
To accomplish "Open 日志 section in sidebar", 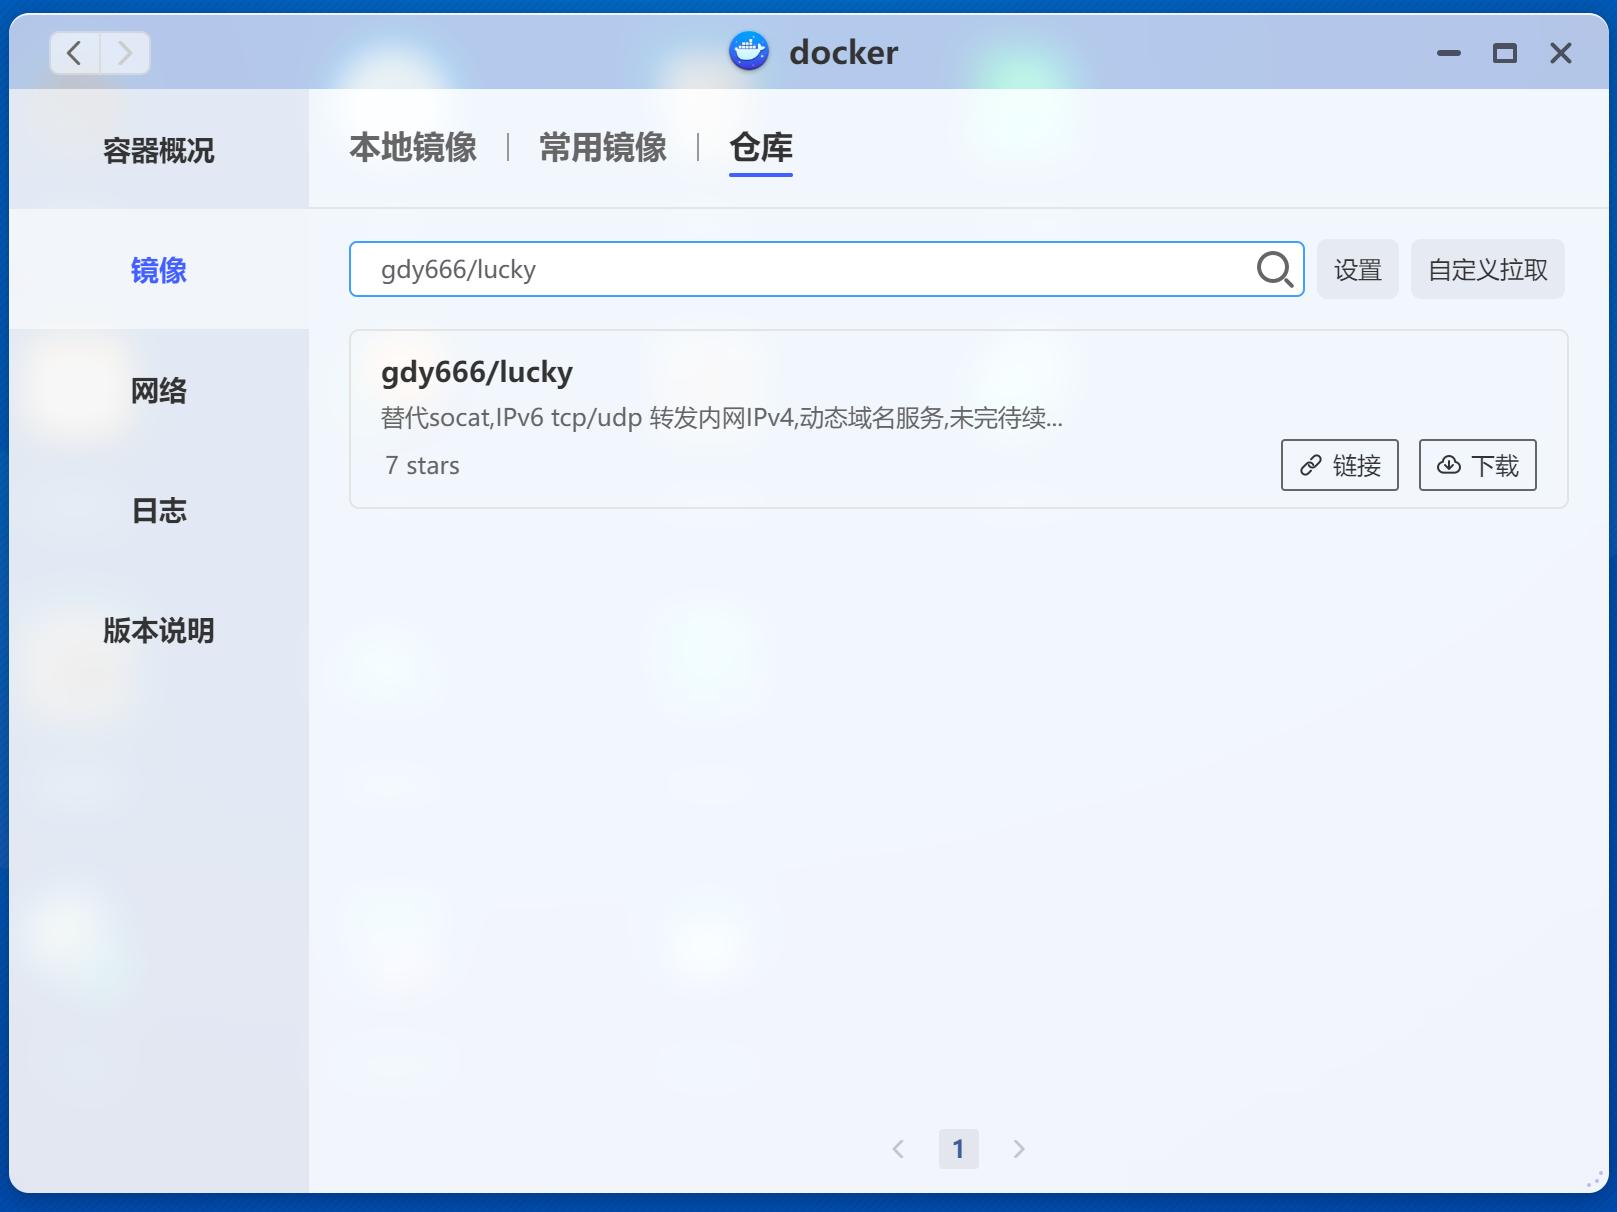I will [x=159, y=510].
